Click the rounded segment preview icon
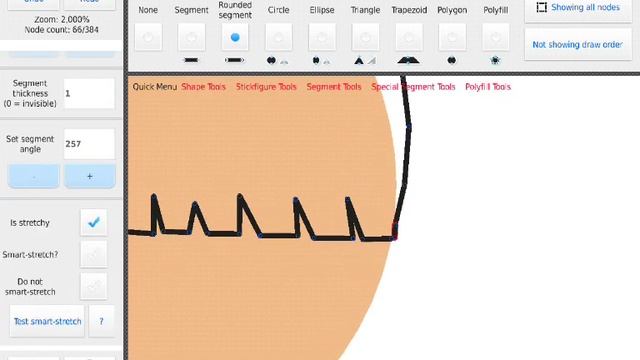Screen dimensions: 640x360 pos(235,60)
